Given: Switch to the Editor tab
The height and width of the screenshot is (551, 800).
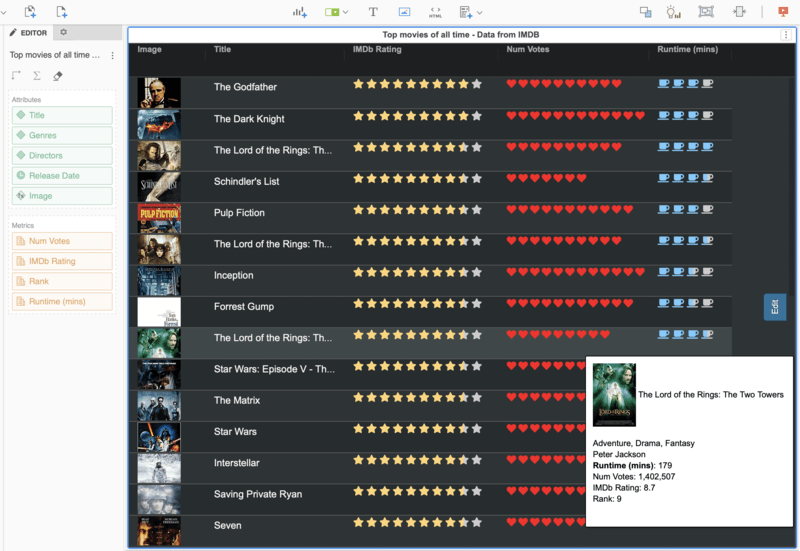Looking at the screenshot, I should pos(28,33).
